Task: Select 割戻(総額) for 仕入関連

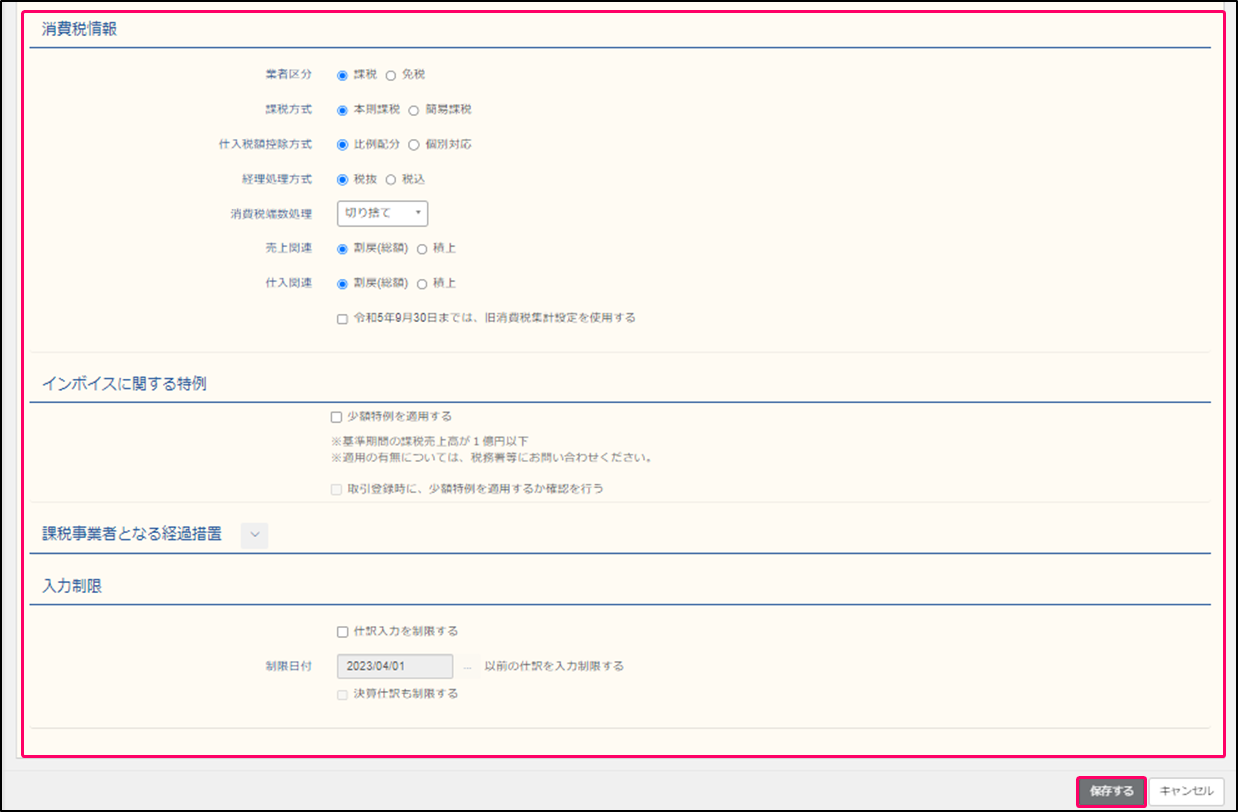Action: 343,284
